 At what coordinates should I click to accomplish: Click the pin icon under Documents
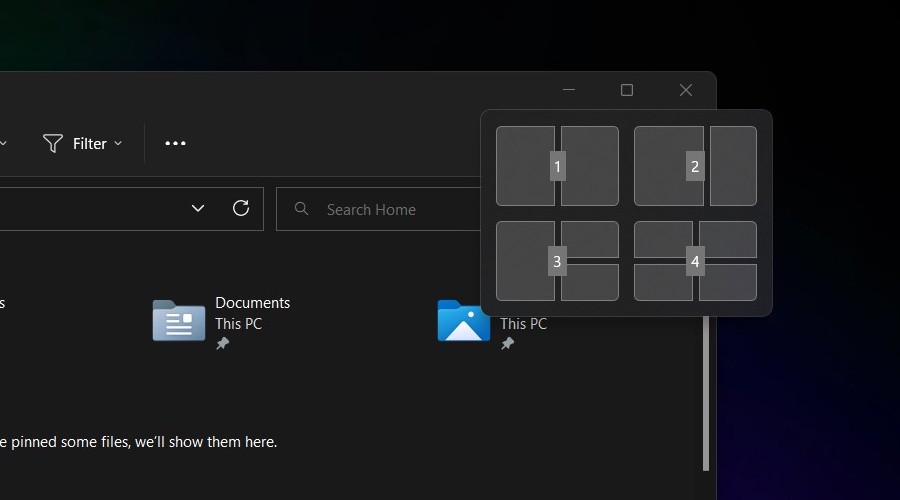click(222, 343)
